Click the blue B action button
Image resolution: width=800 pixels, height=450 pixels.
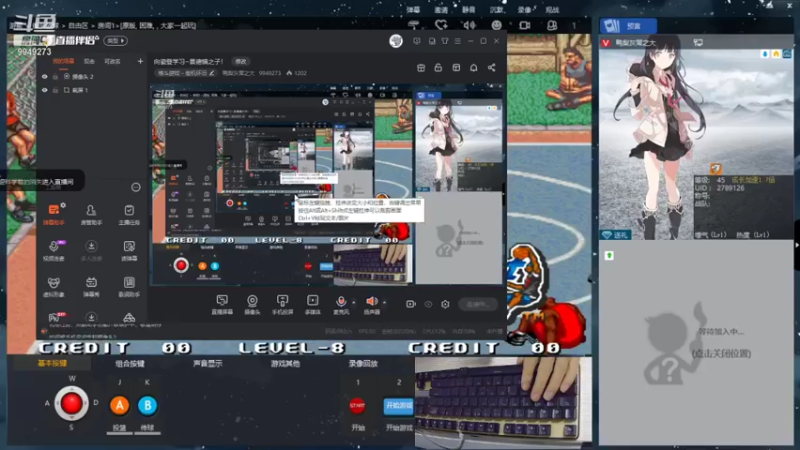pyautogui.click(x=147, y=406)
